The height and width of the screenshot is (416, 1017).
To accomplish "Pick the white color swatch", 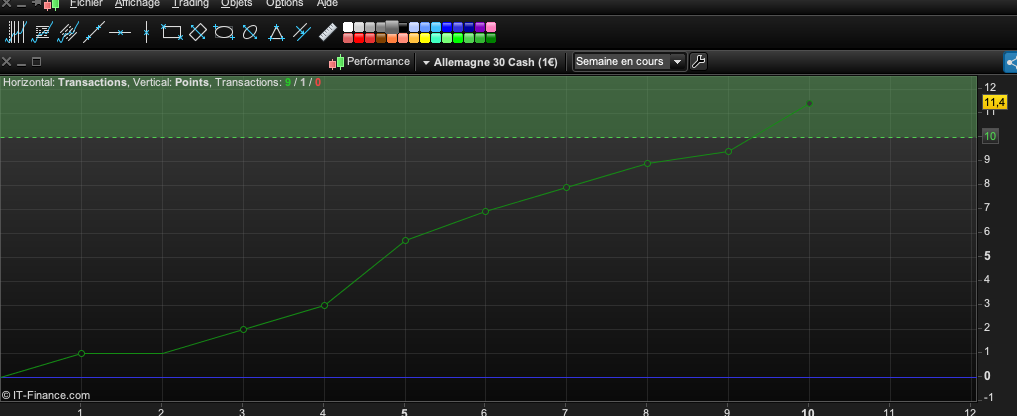I will click(348, 27).
